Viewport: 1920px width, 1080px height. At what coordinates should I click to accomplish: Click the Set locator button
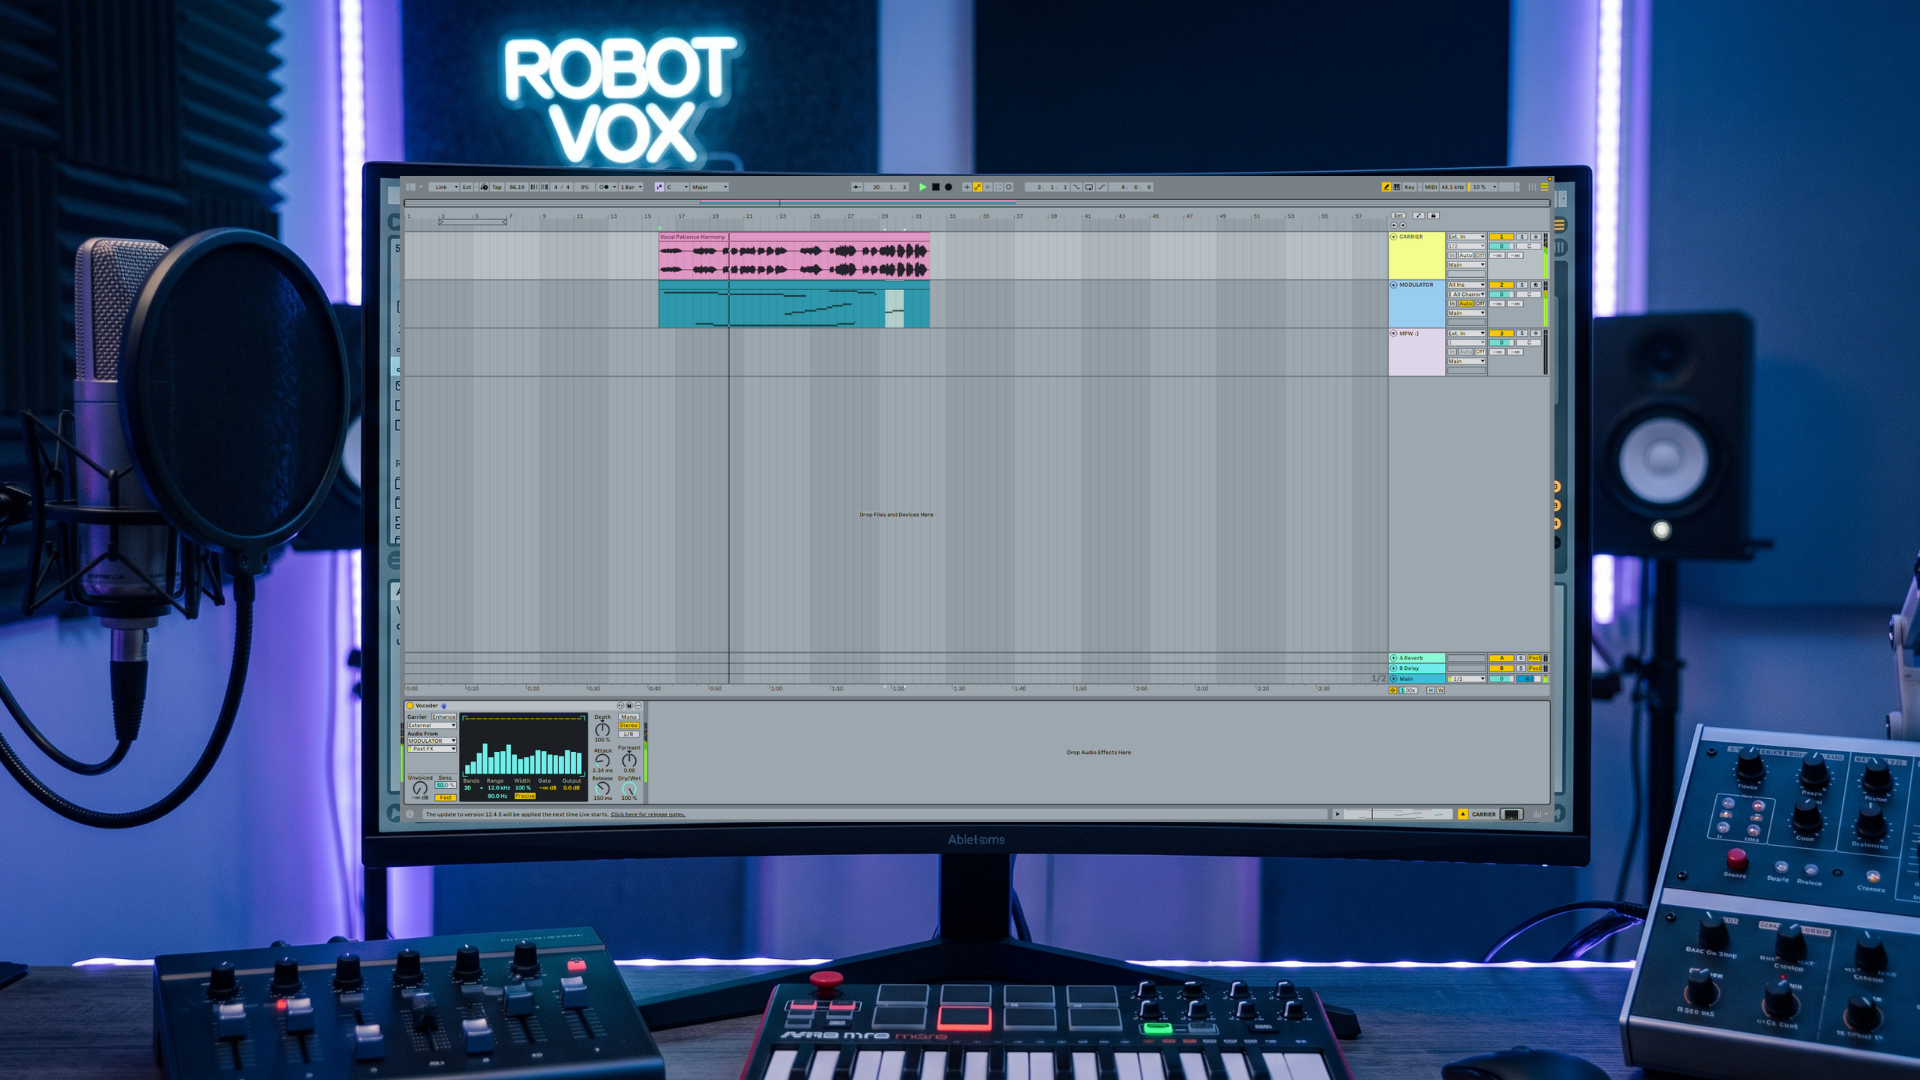1398,215
